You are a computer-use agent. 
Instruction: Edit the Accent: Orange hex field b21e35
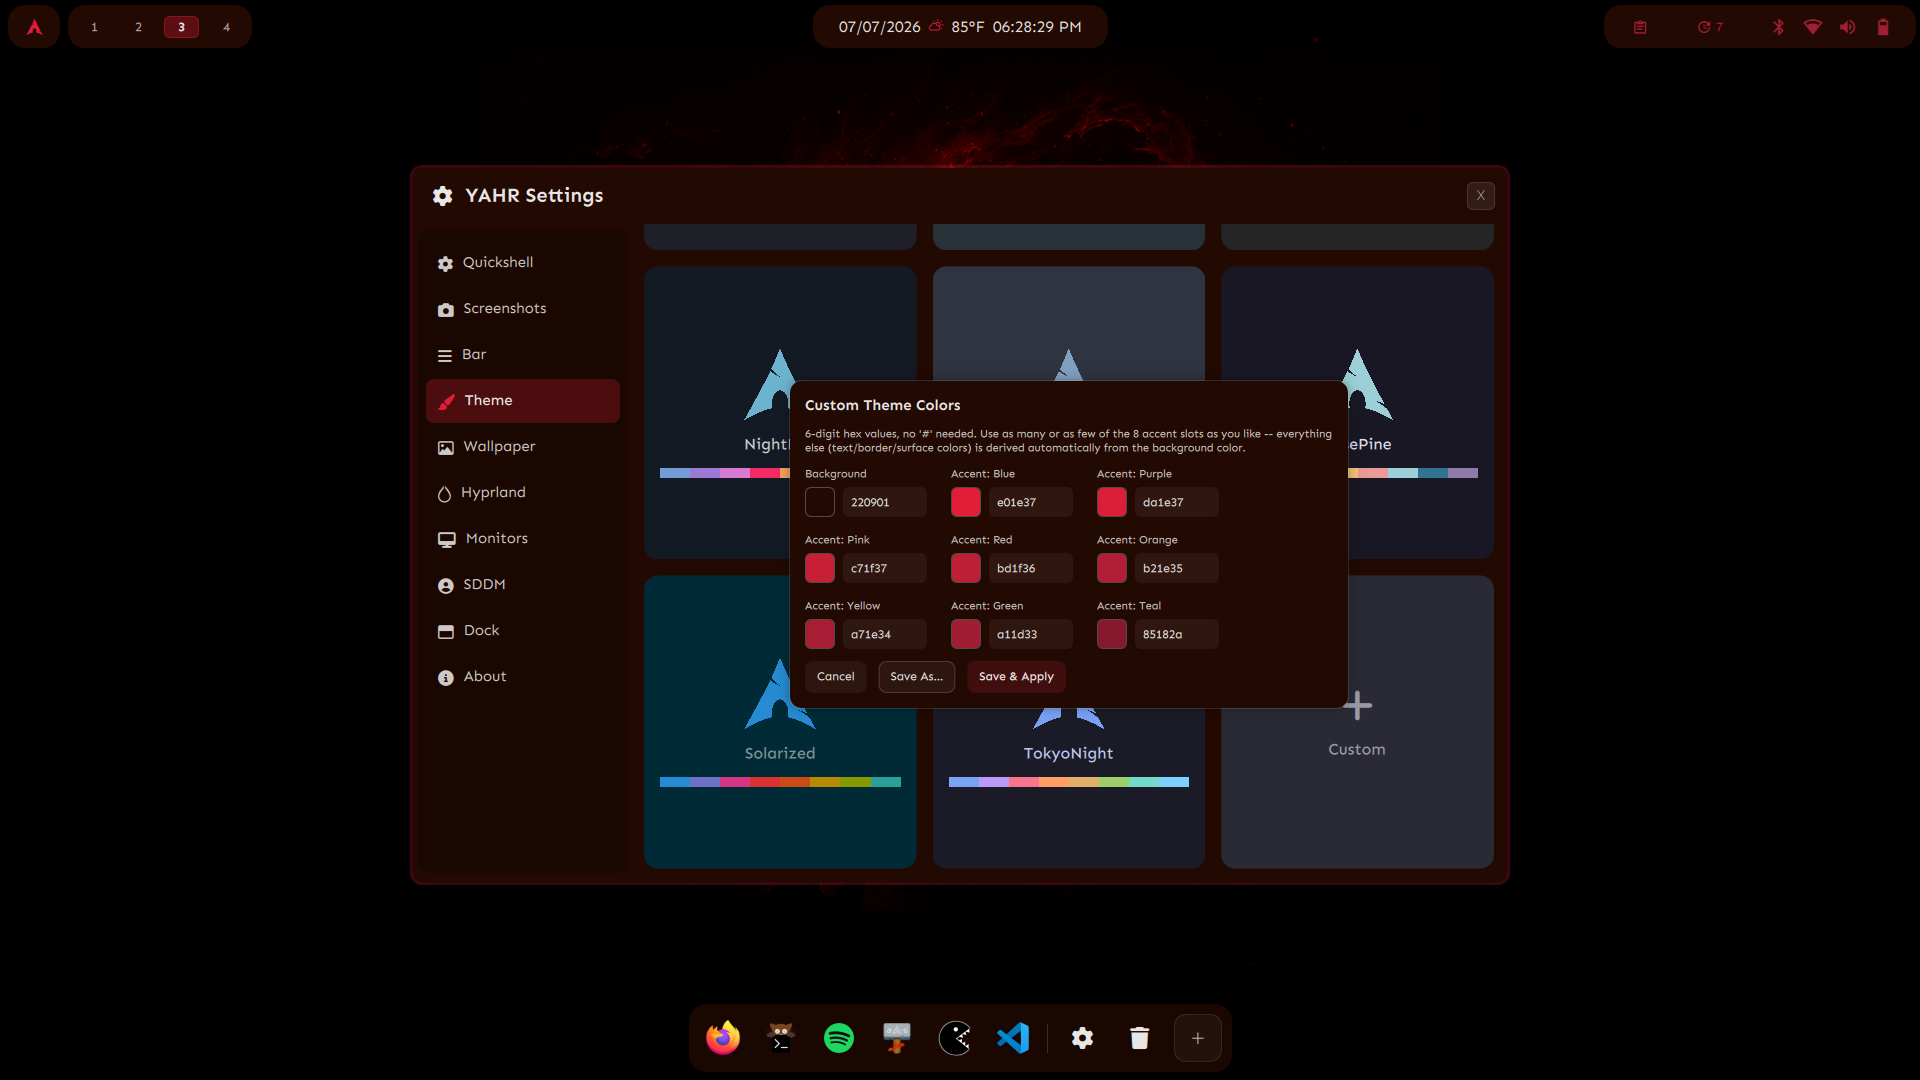click(1177, 568)
